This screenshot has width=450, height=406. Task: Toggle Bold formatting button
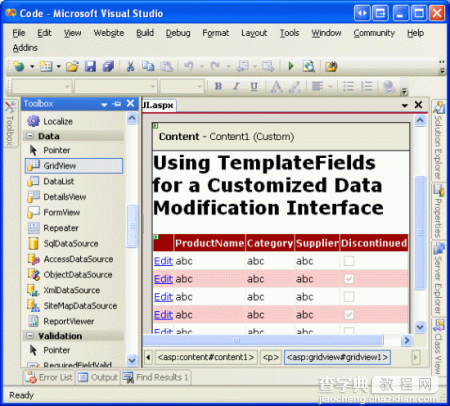(218, 86)
